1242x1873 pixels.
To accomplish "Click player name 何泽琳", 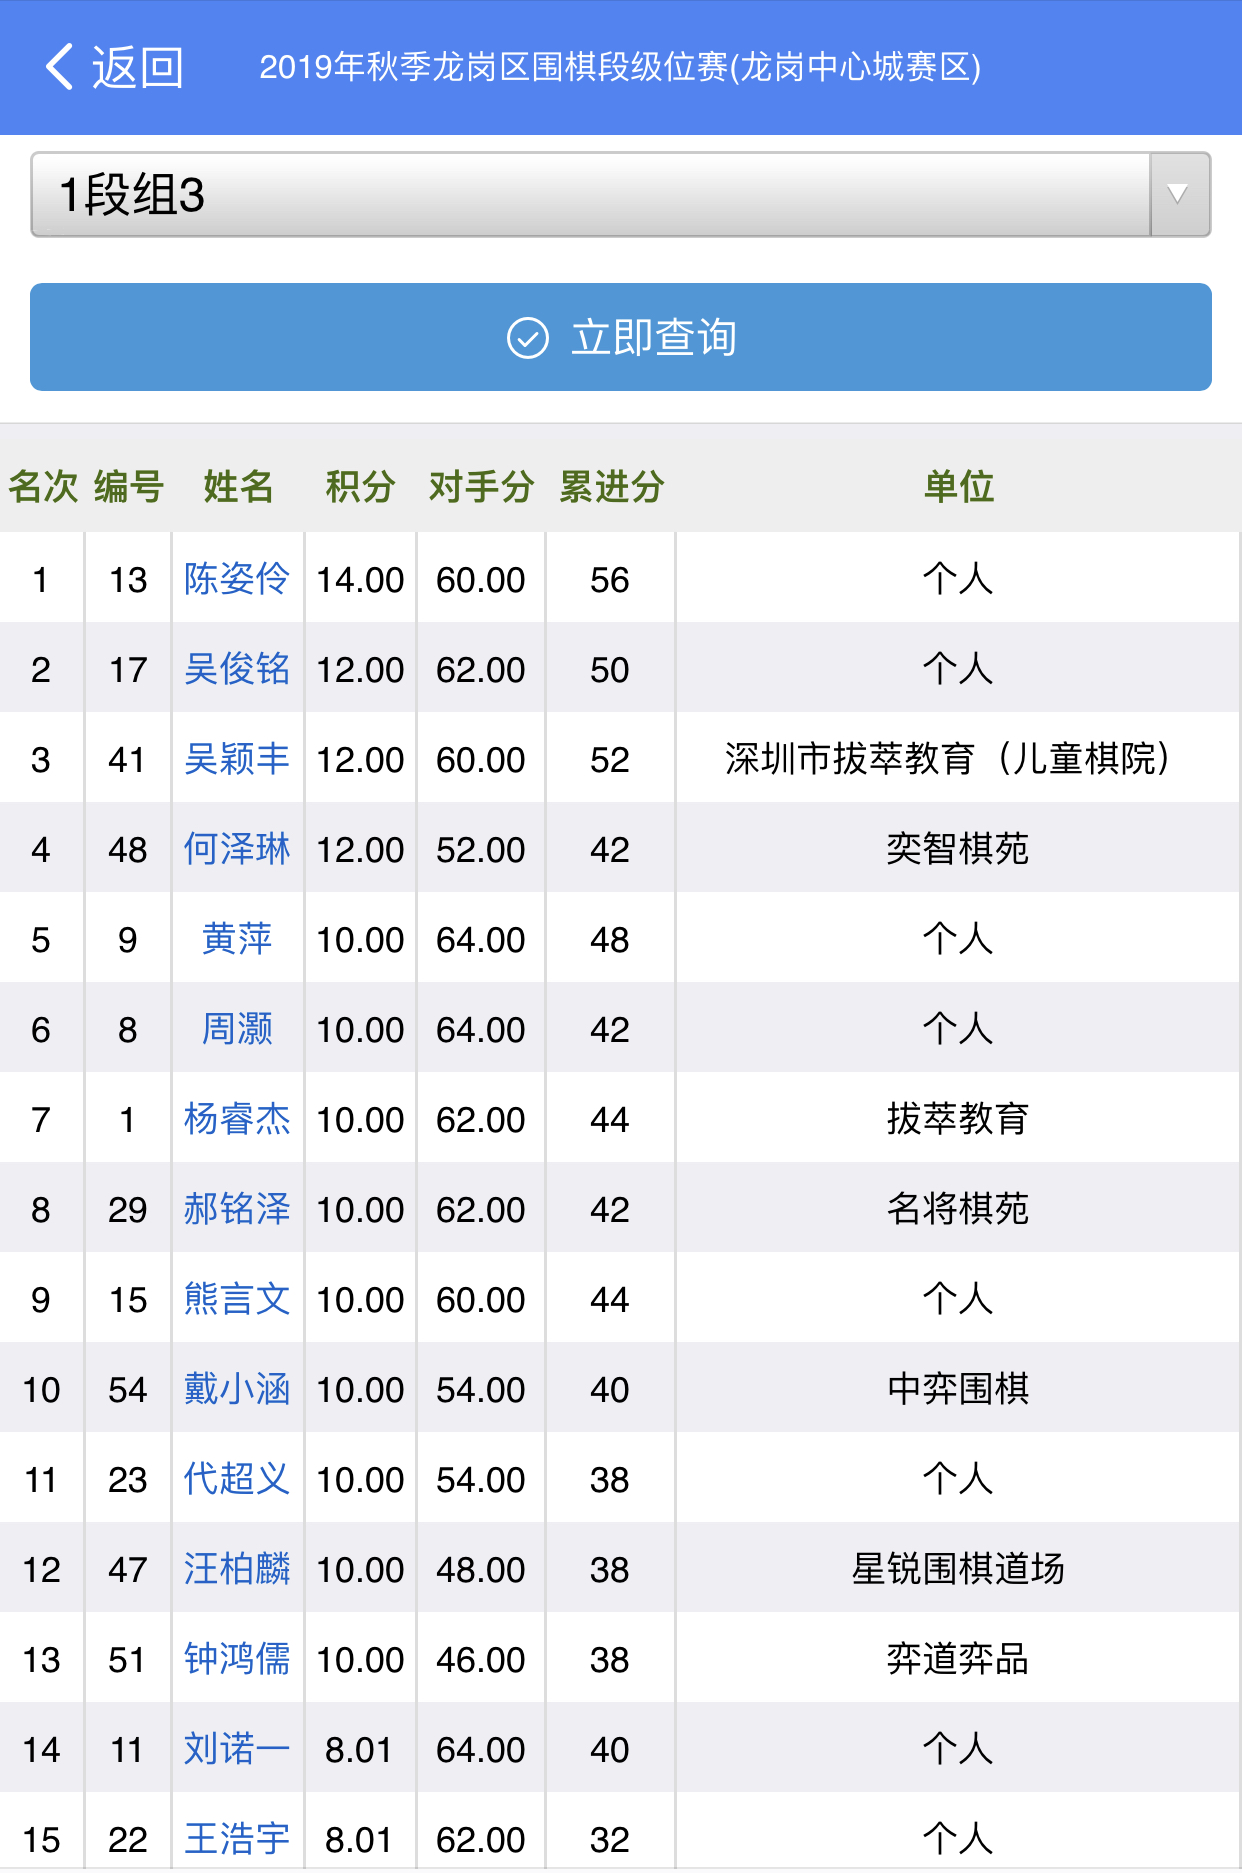I will 237,849.
